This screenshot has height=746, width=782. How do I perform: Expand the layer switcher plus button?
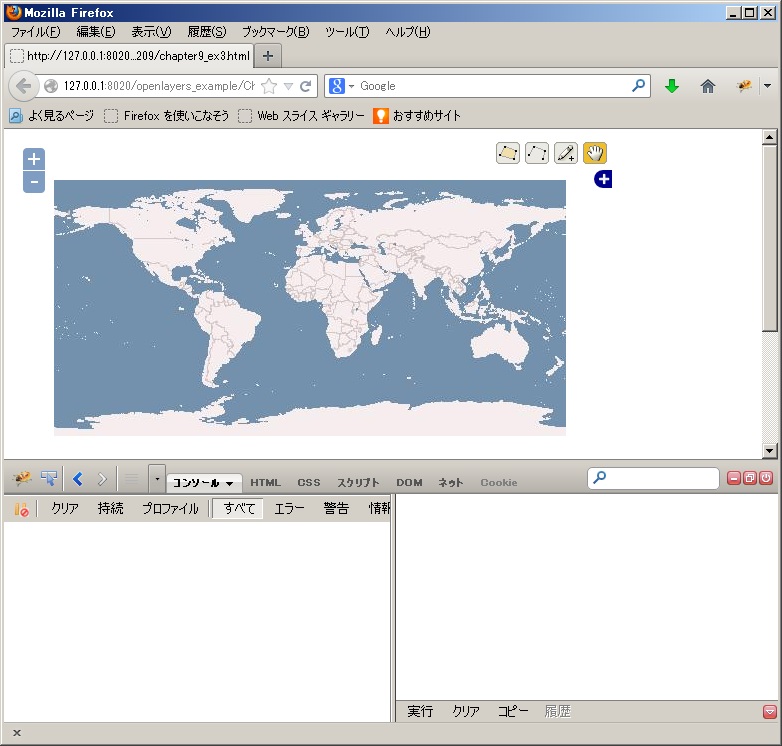(603, 179)
